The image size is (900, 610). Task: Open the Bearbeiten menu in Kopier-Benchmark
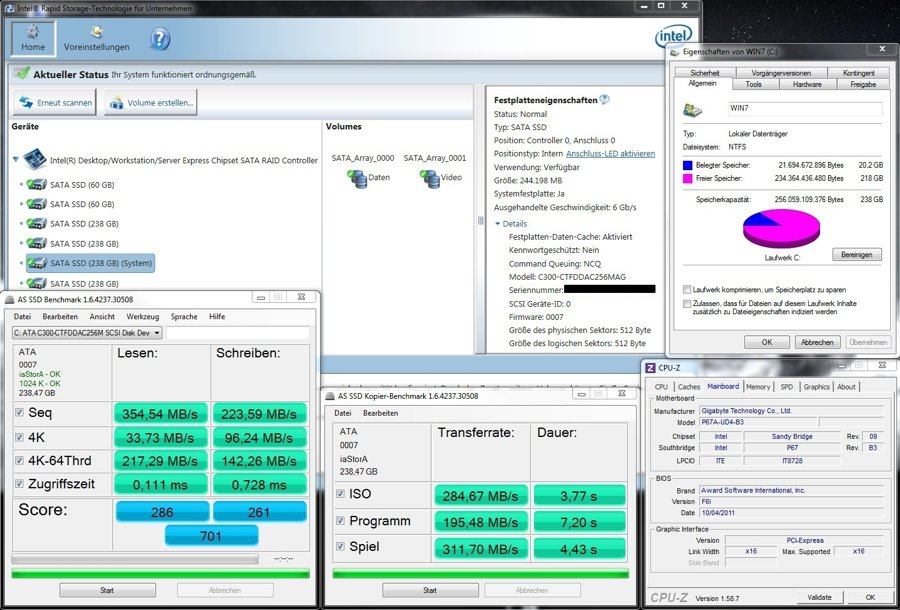(x=381, y=413)
